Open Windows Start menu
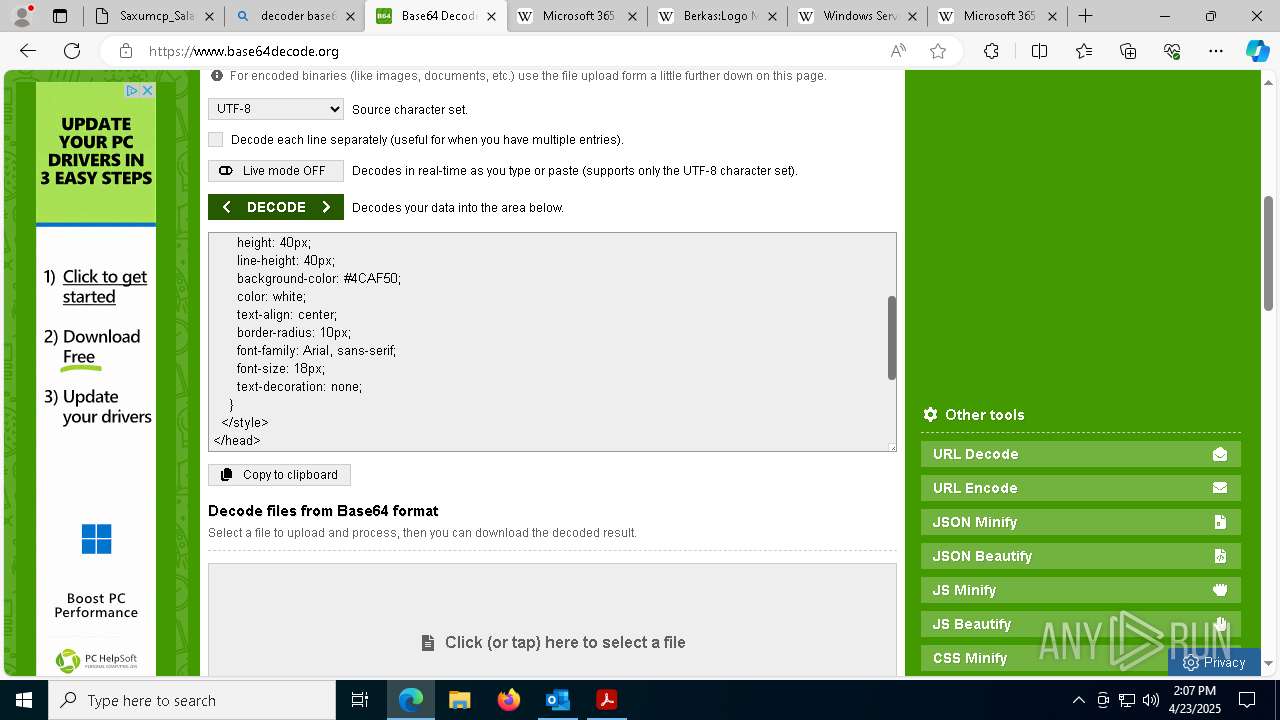This screenshot has width=1280, height=720. pyautogui.click(x=24, y=700)
